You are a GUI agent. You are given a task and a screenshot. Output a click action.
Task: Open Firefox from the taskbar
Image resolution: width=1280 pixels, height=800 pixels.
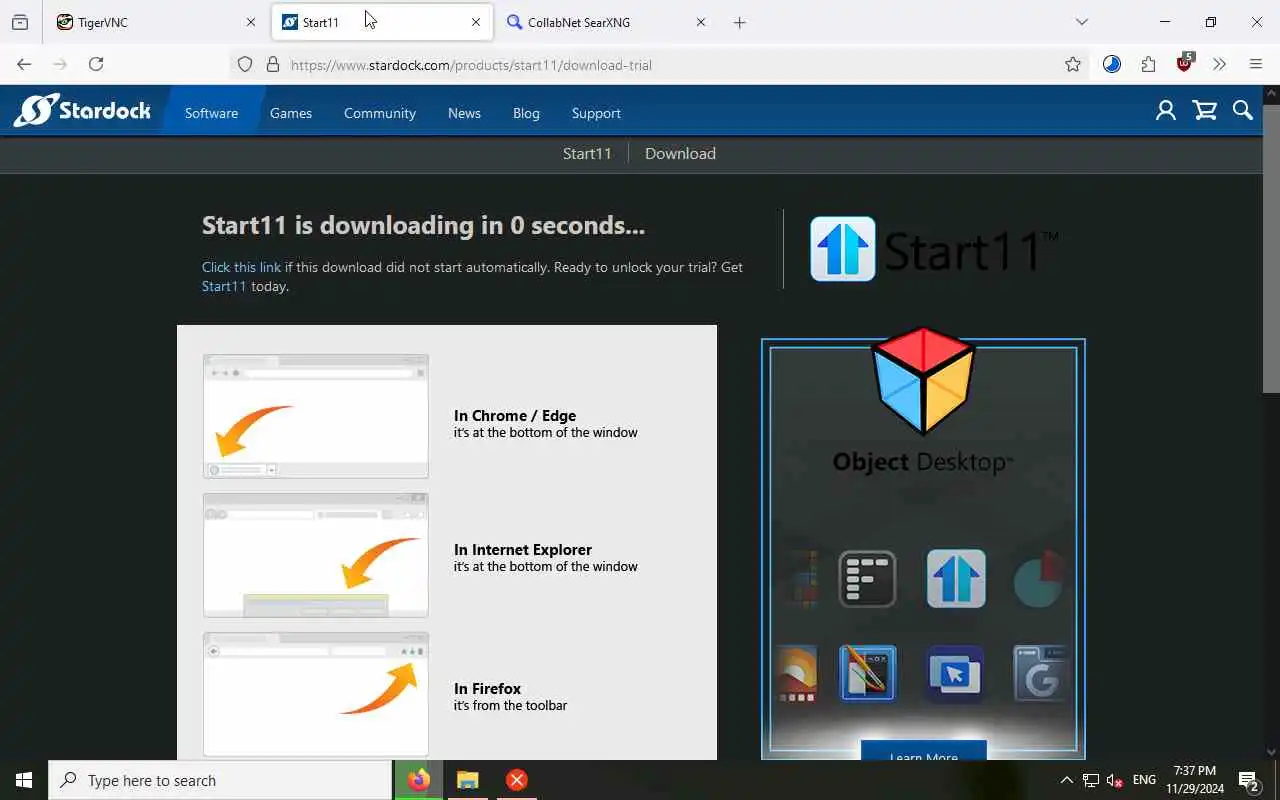419,780
